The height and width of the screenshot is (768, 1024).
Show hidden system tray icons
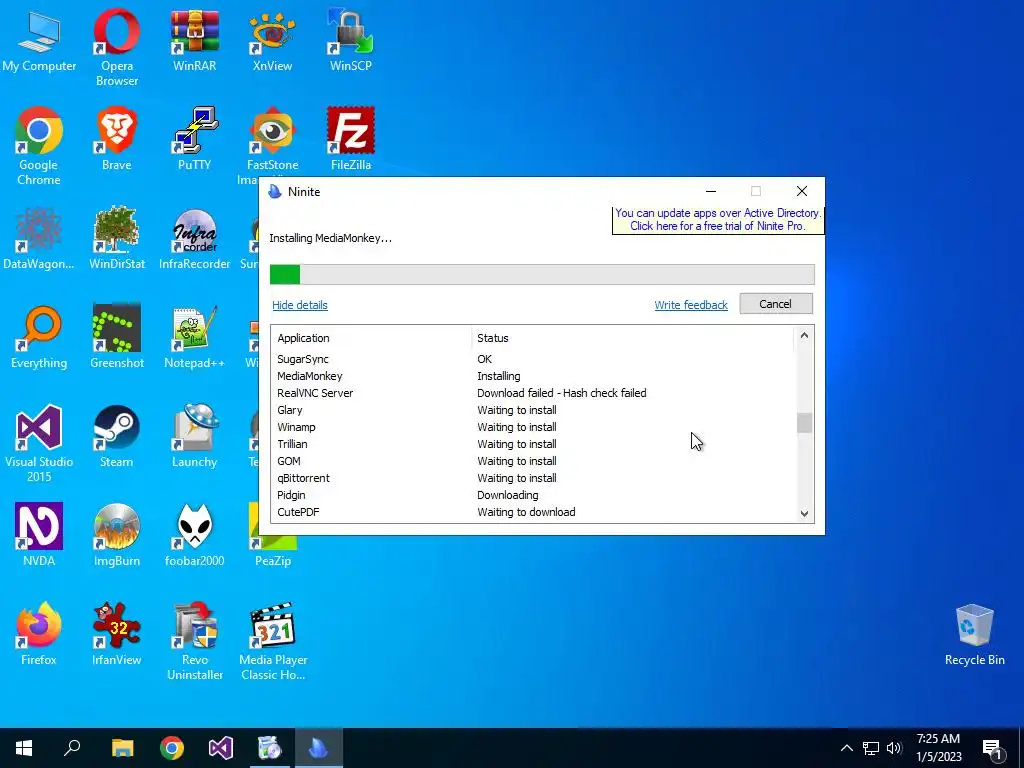coord(846,748)
